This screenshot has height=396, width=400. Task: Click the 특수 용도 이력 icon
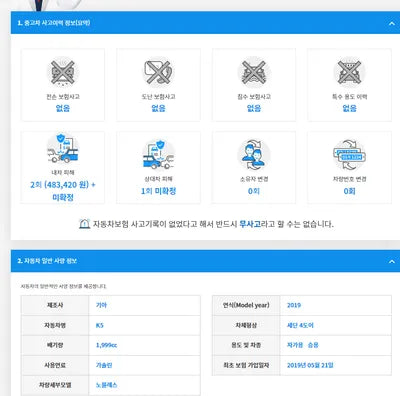point(349,72)
